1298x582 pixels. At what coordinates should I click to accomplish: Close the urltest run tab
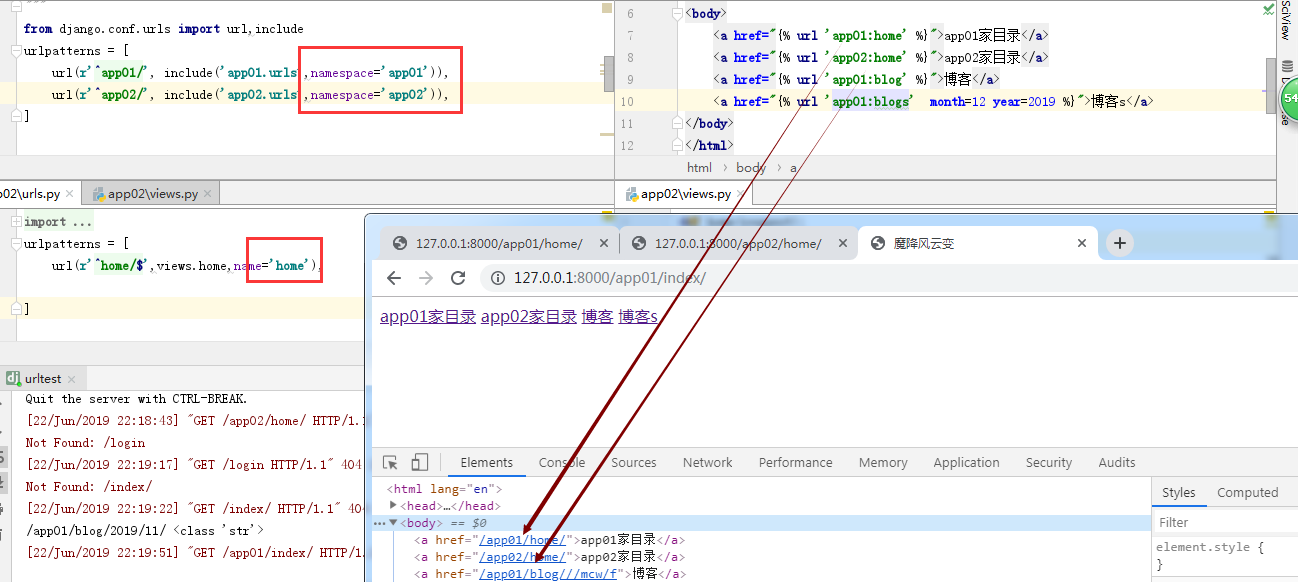(x=73, y=379)
